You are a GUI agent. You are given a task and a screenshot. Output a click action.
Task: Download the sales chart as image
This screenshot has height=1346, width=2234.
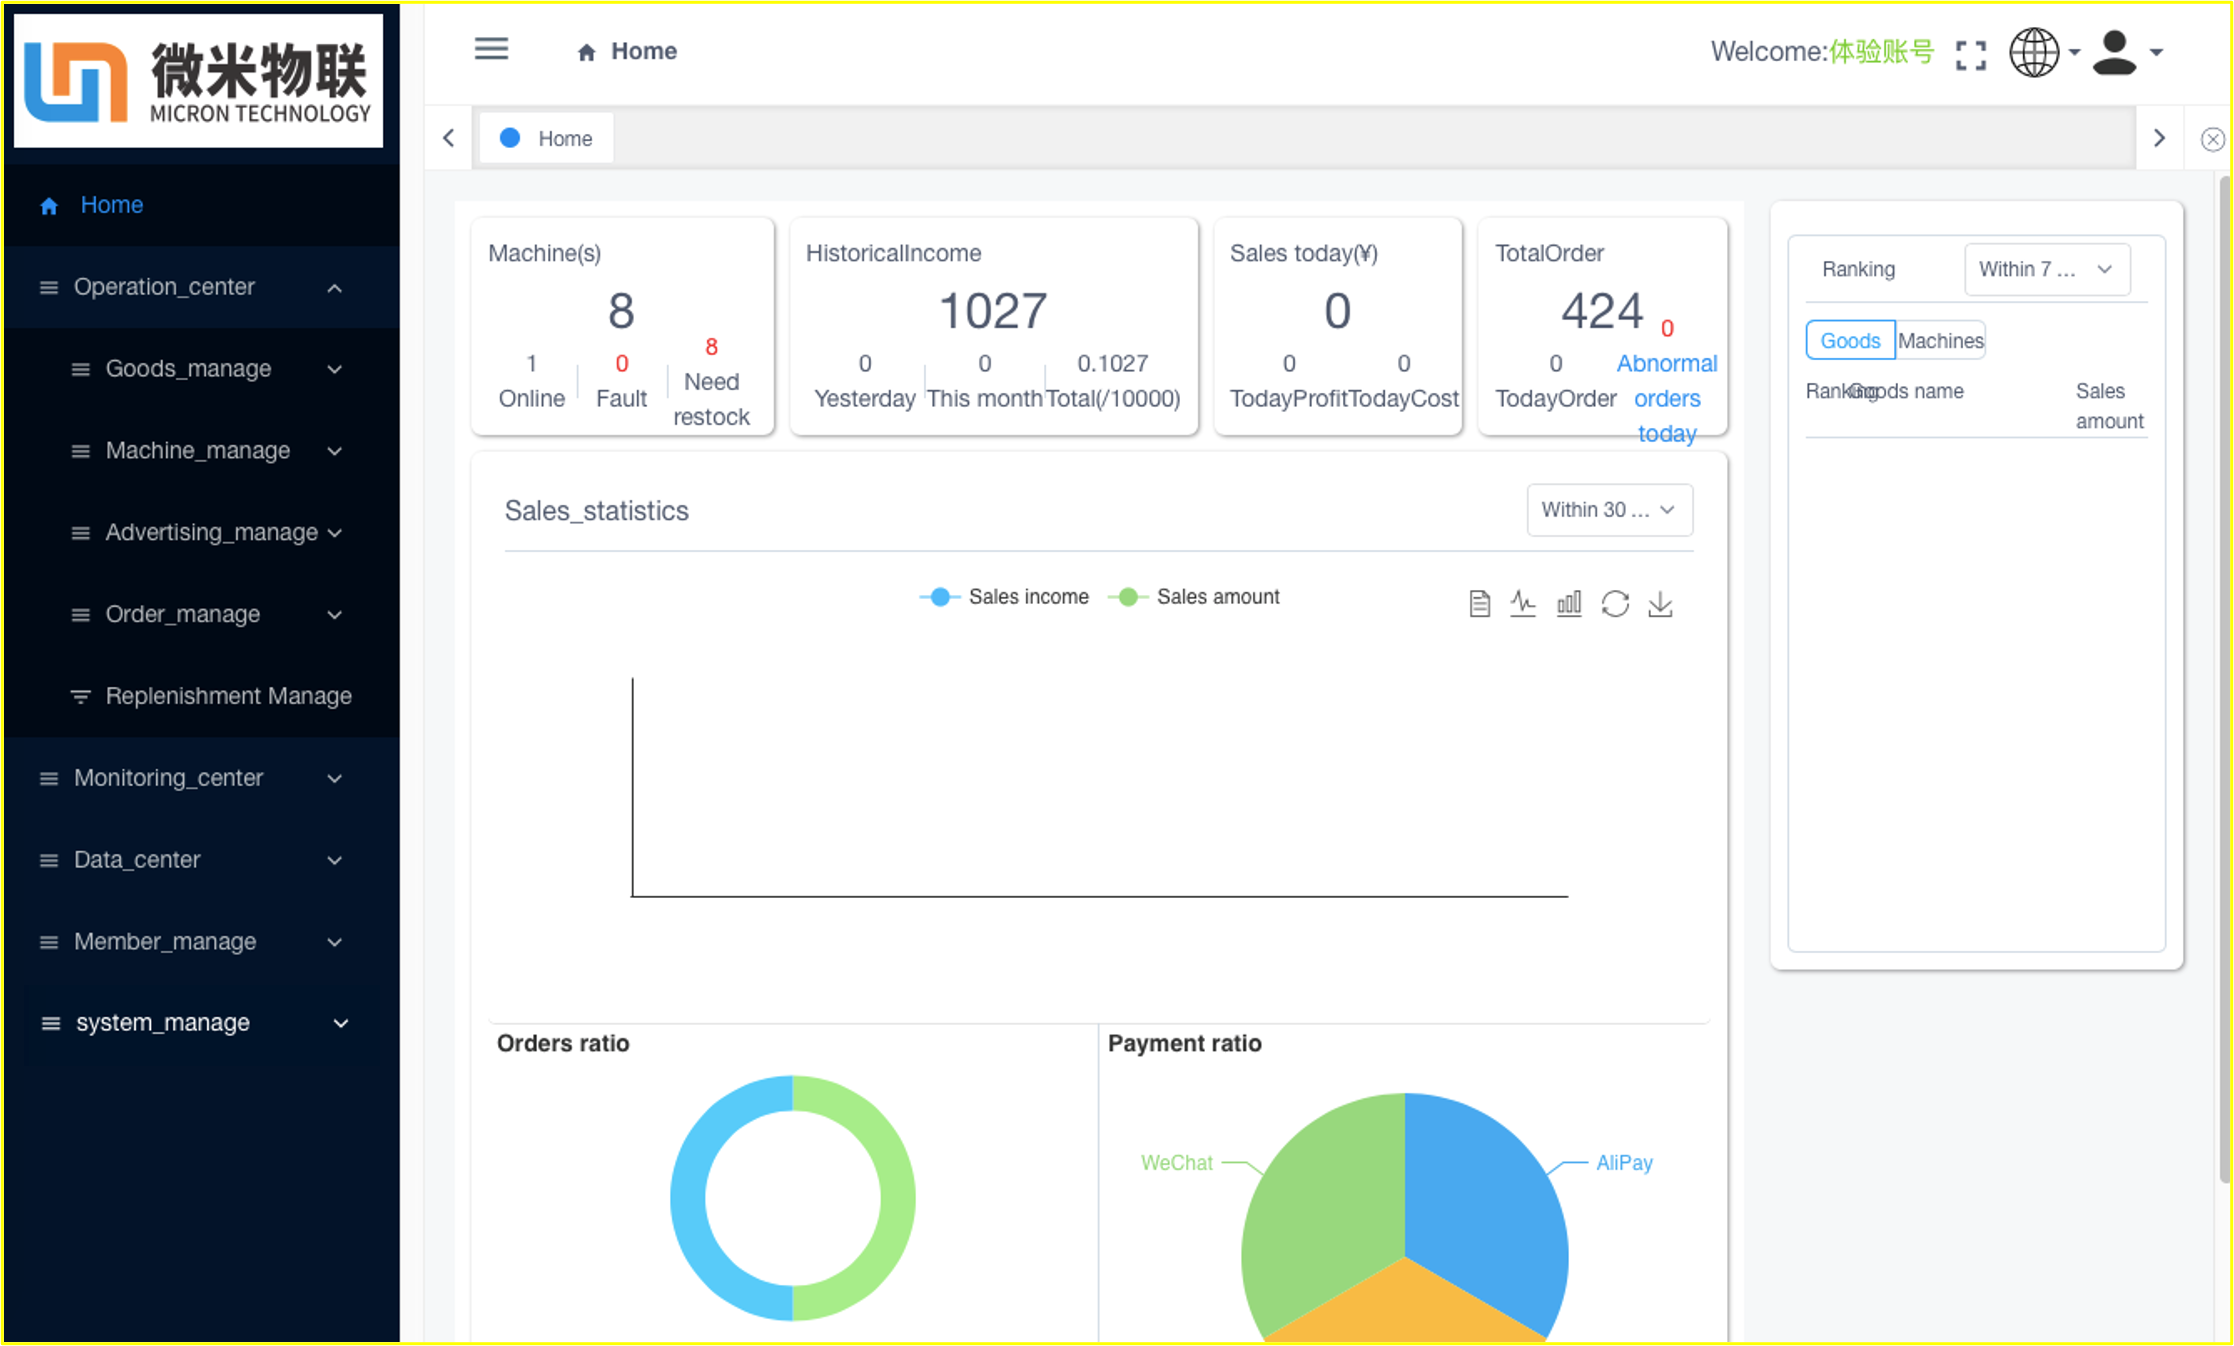(x=1660, y=604)
